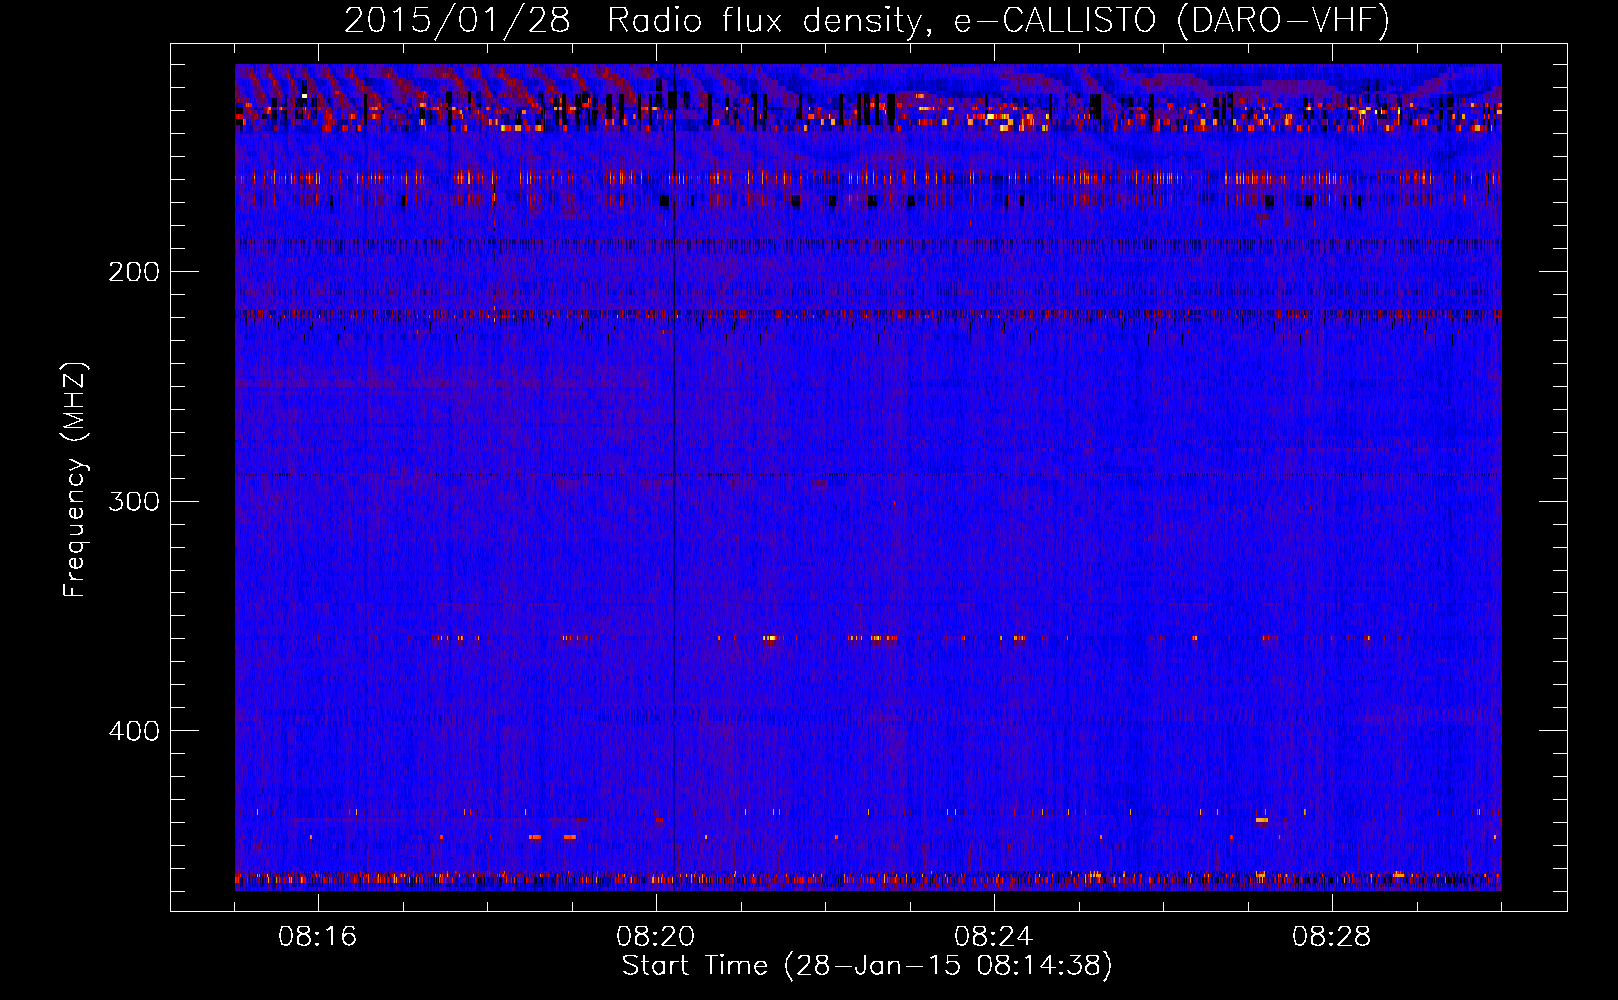Click the plot title 'Radio flux density, e-CALLISTO (DARO-VHF)'
The image size is (1618, 1000).
pyautogui.click(x=998, y=20)
